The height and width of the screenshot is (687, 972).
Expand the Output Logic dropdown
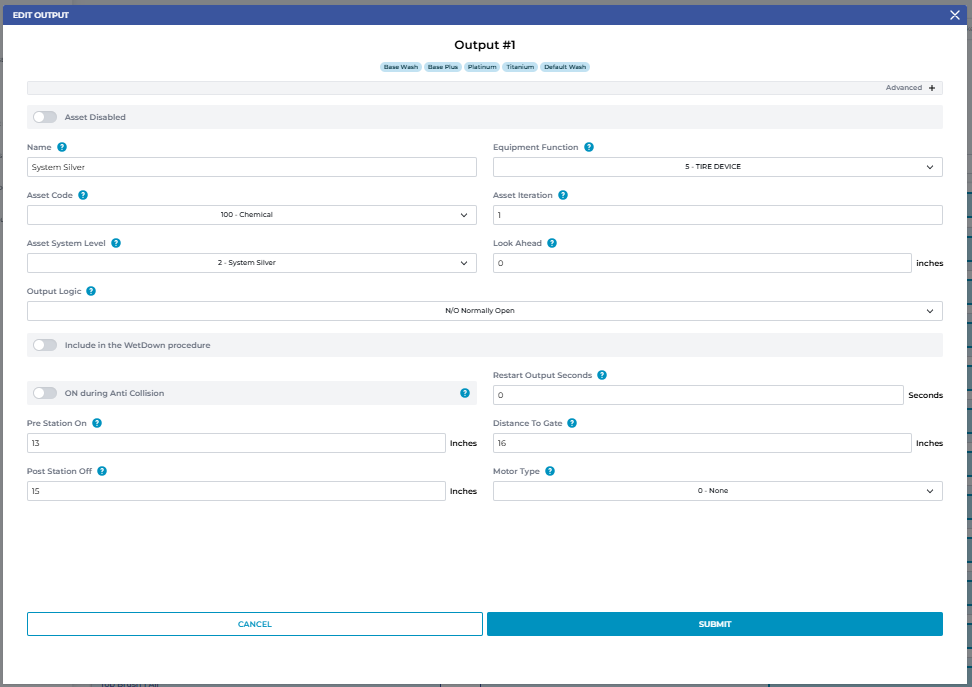point(484,311)
